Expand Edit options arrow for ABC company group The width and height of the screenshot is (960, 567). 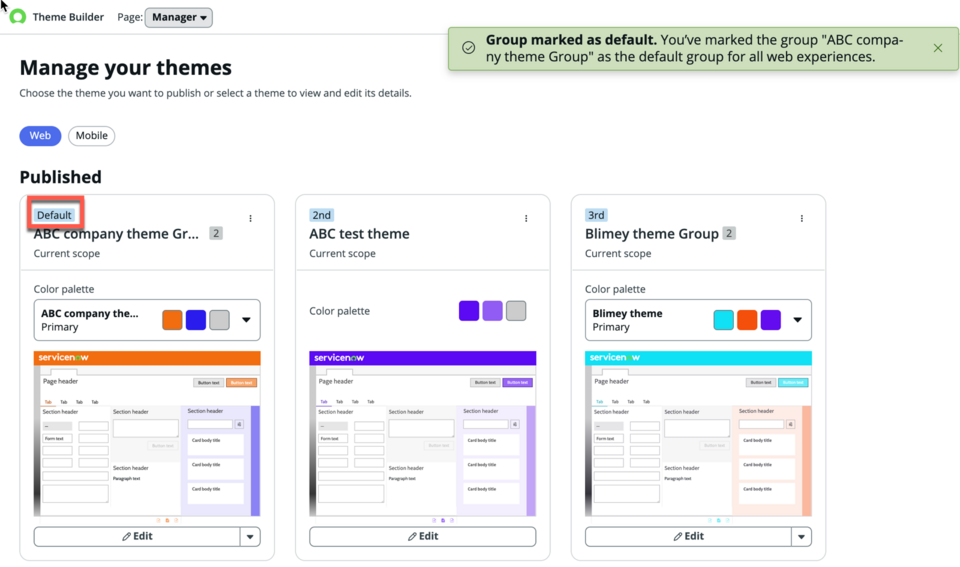click(250, 536)
